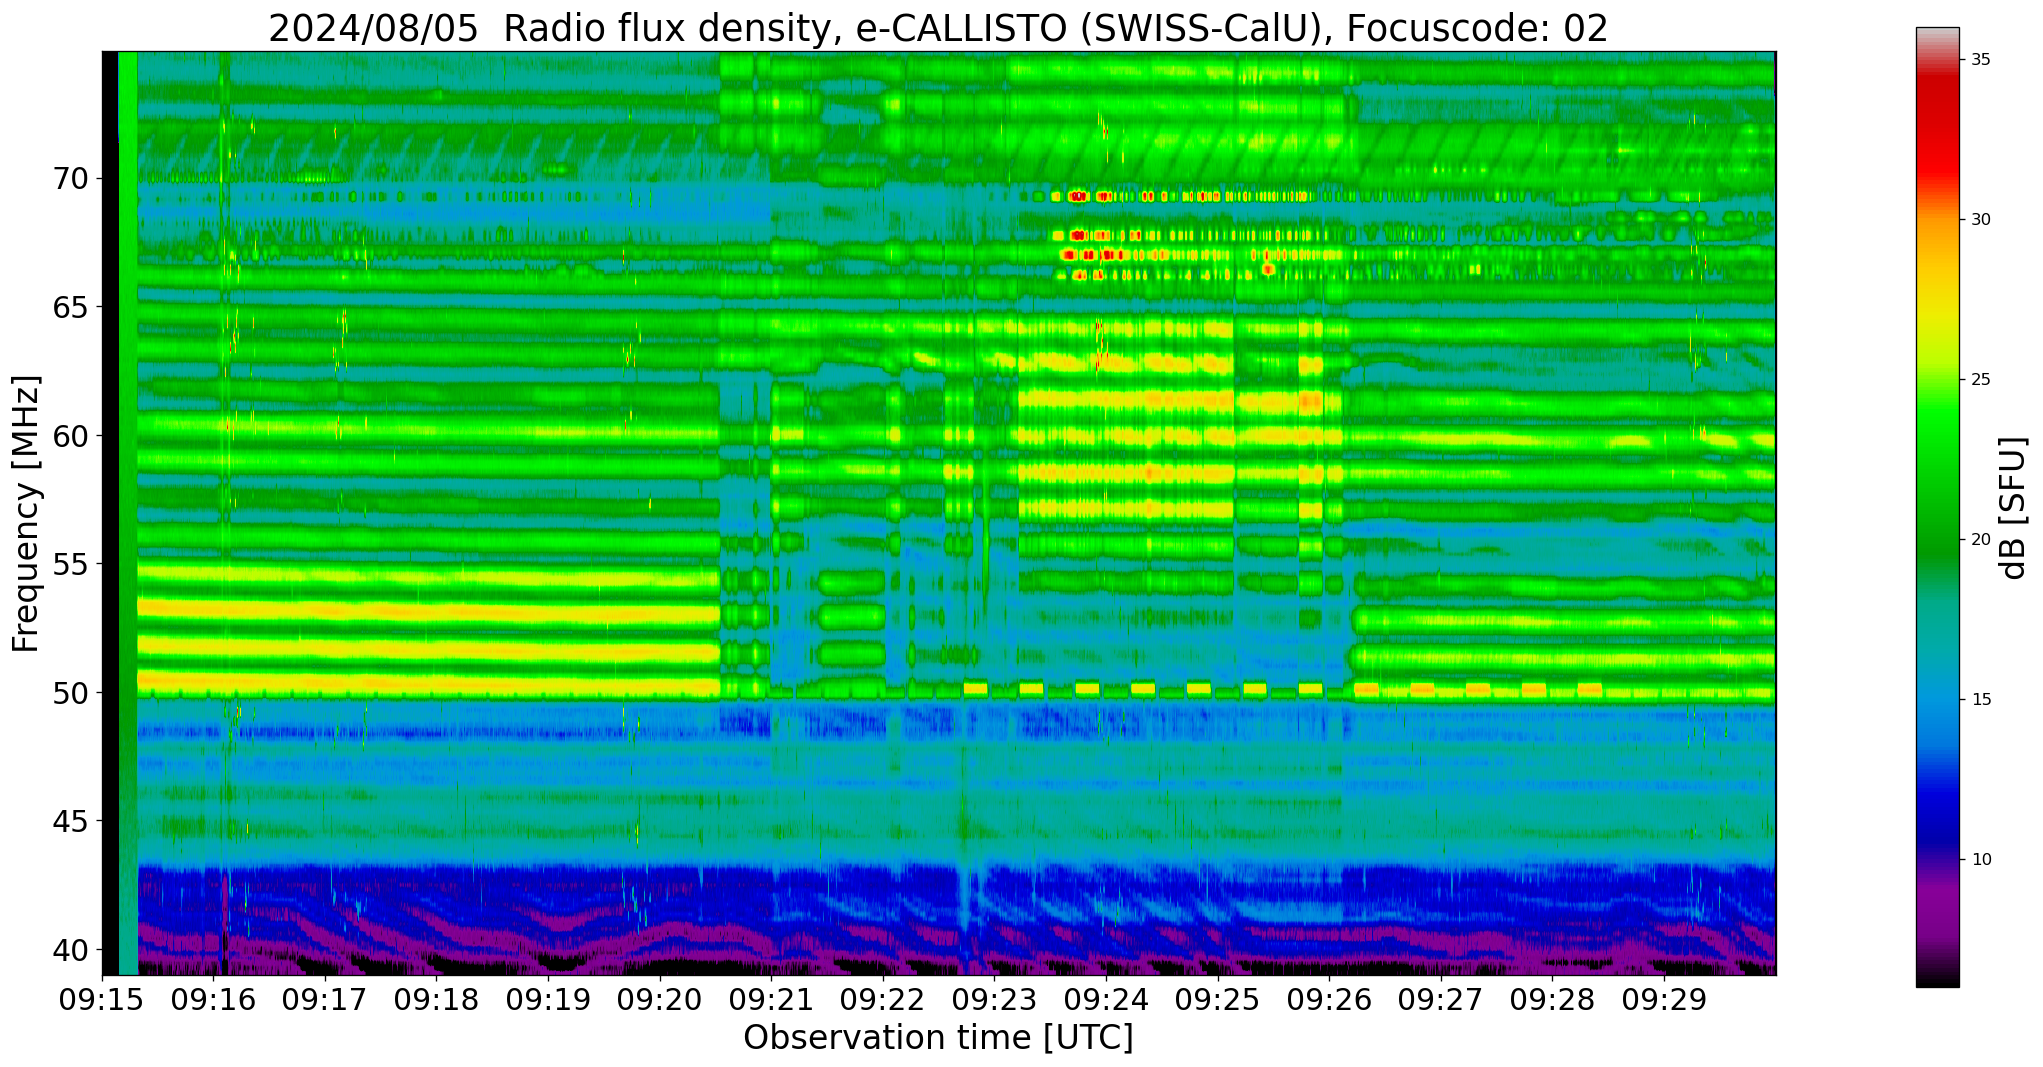This screenshot has width=2043, height=1067.
Task: Click the 60 frequency tick label
Action: pyautogui.click(x=71, y=436)
